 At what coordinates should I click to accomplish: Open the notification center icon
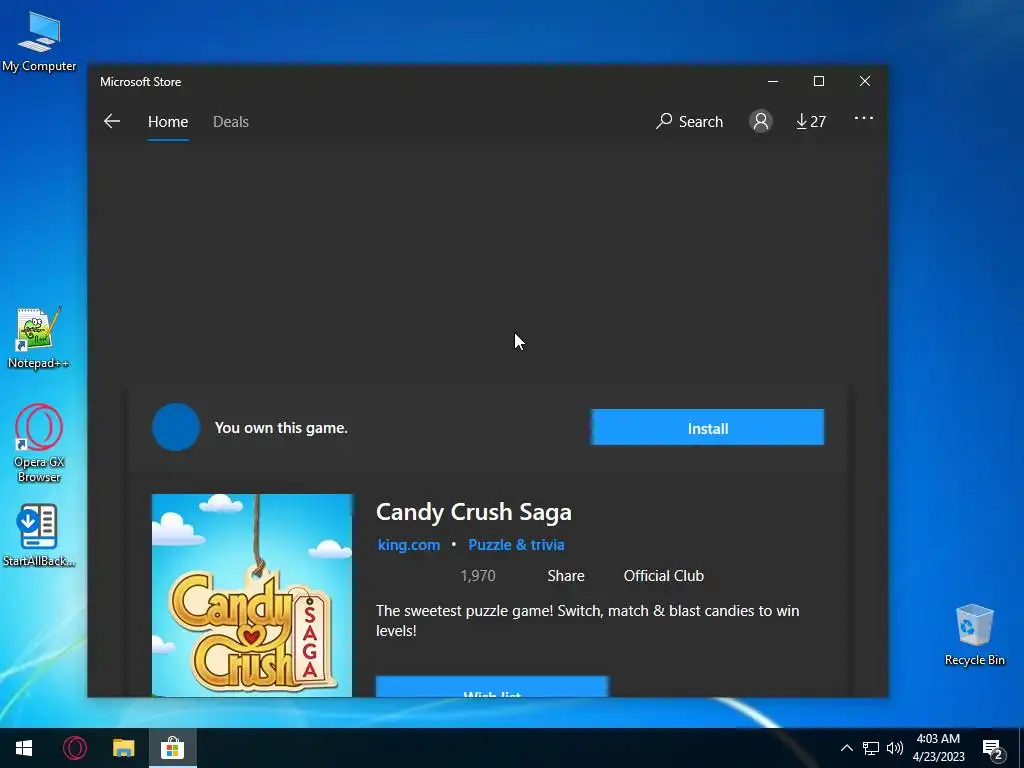993,749
